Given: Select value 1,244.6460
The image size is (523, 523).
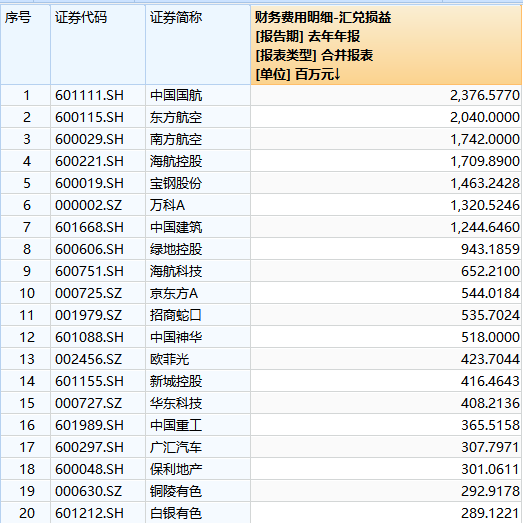Looking at the screenshot, I should pos(485,227).
